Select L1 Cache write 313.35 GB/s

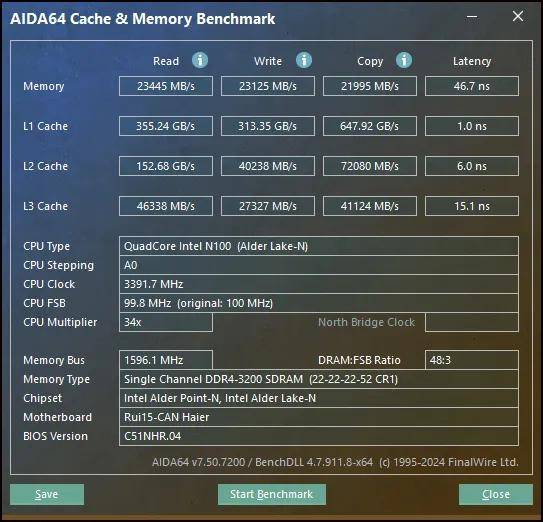[x=268, y=126]
